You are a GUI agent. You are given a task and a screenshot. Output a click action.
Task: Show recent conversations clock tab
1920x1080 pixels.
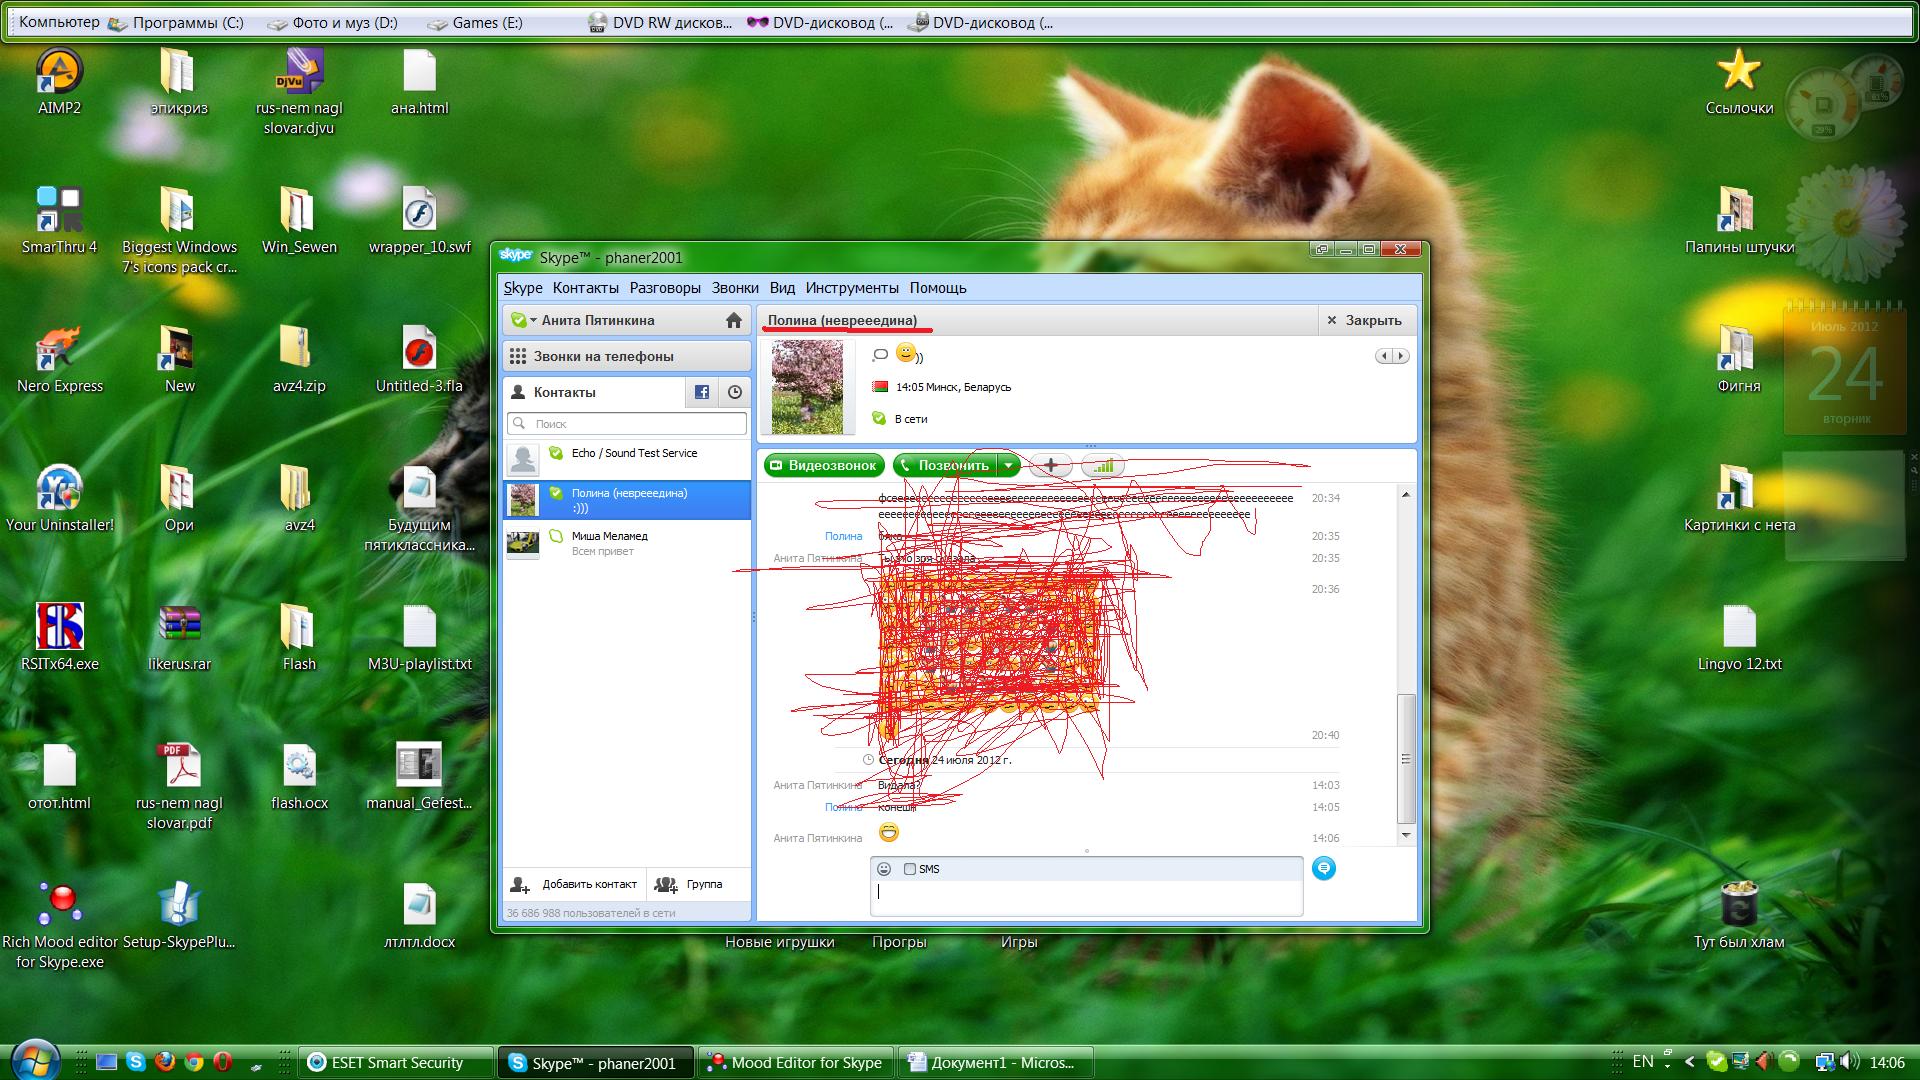pyautogui.click(x=735, y=392)
